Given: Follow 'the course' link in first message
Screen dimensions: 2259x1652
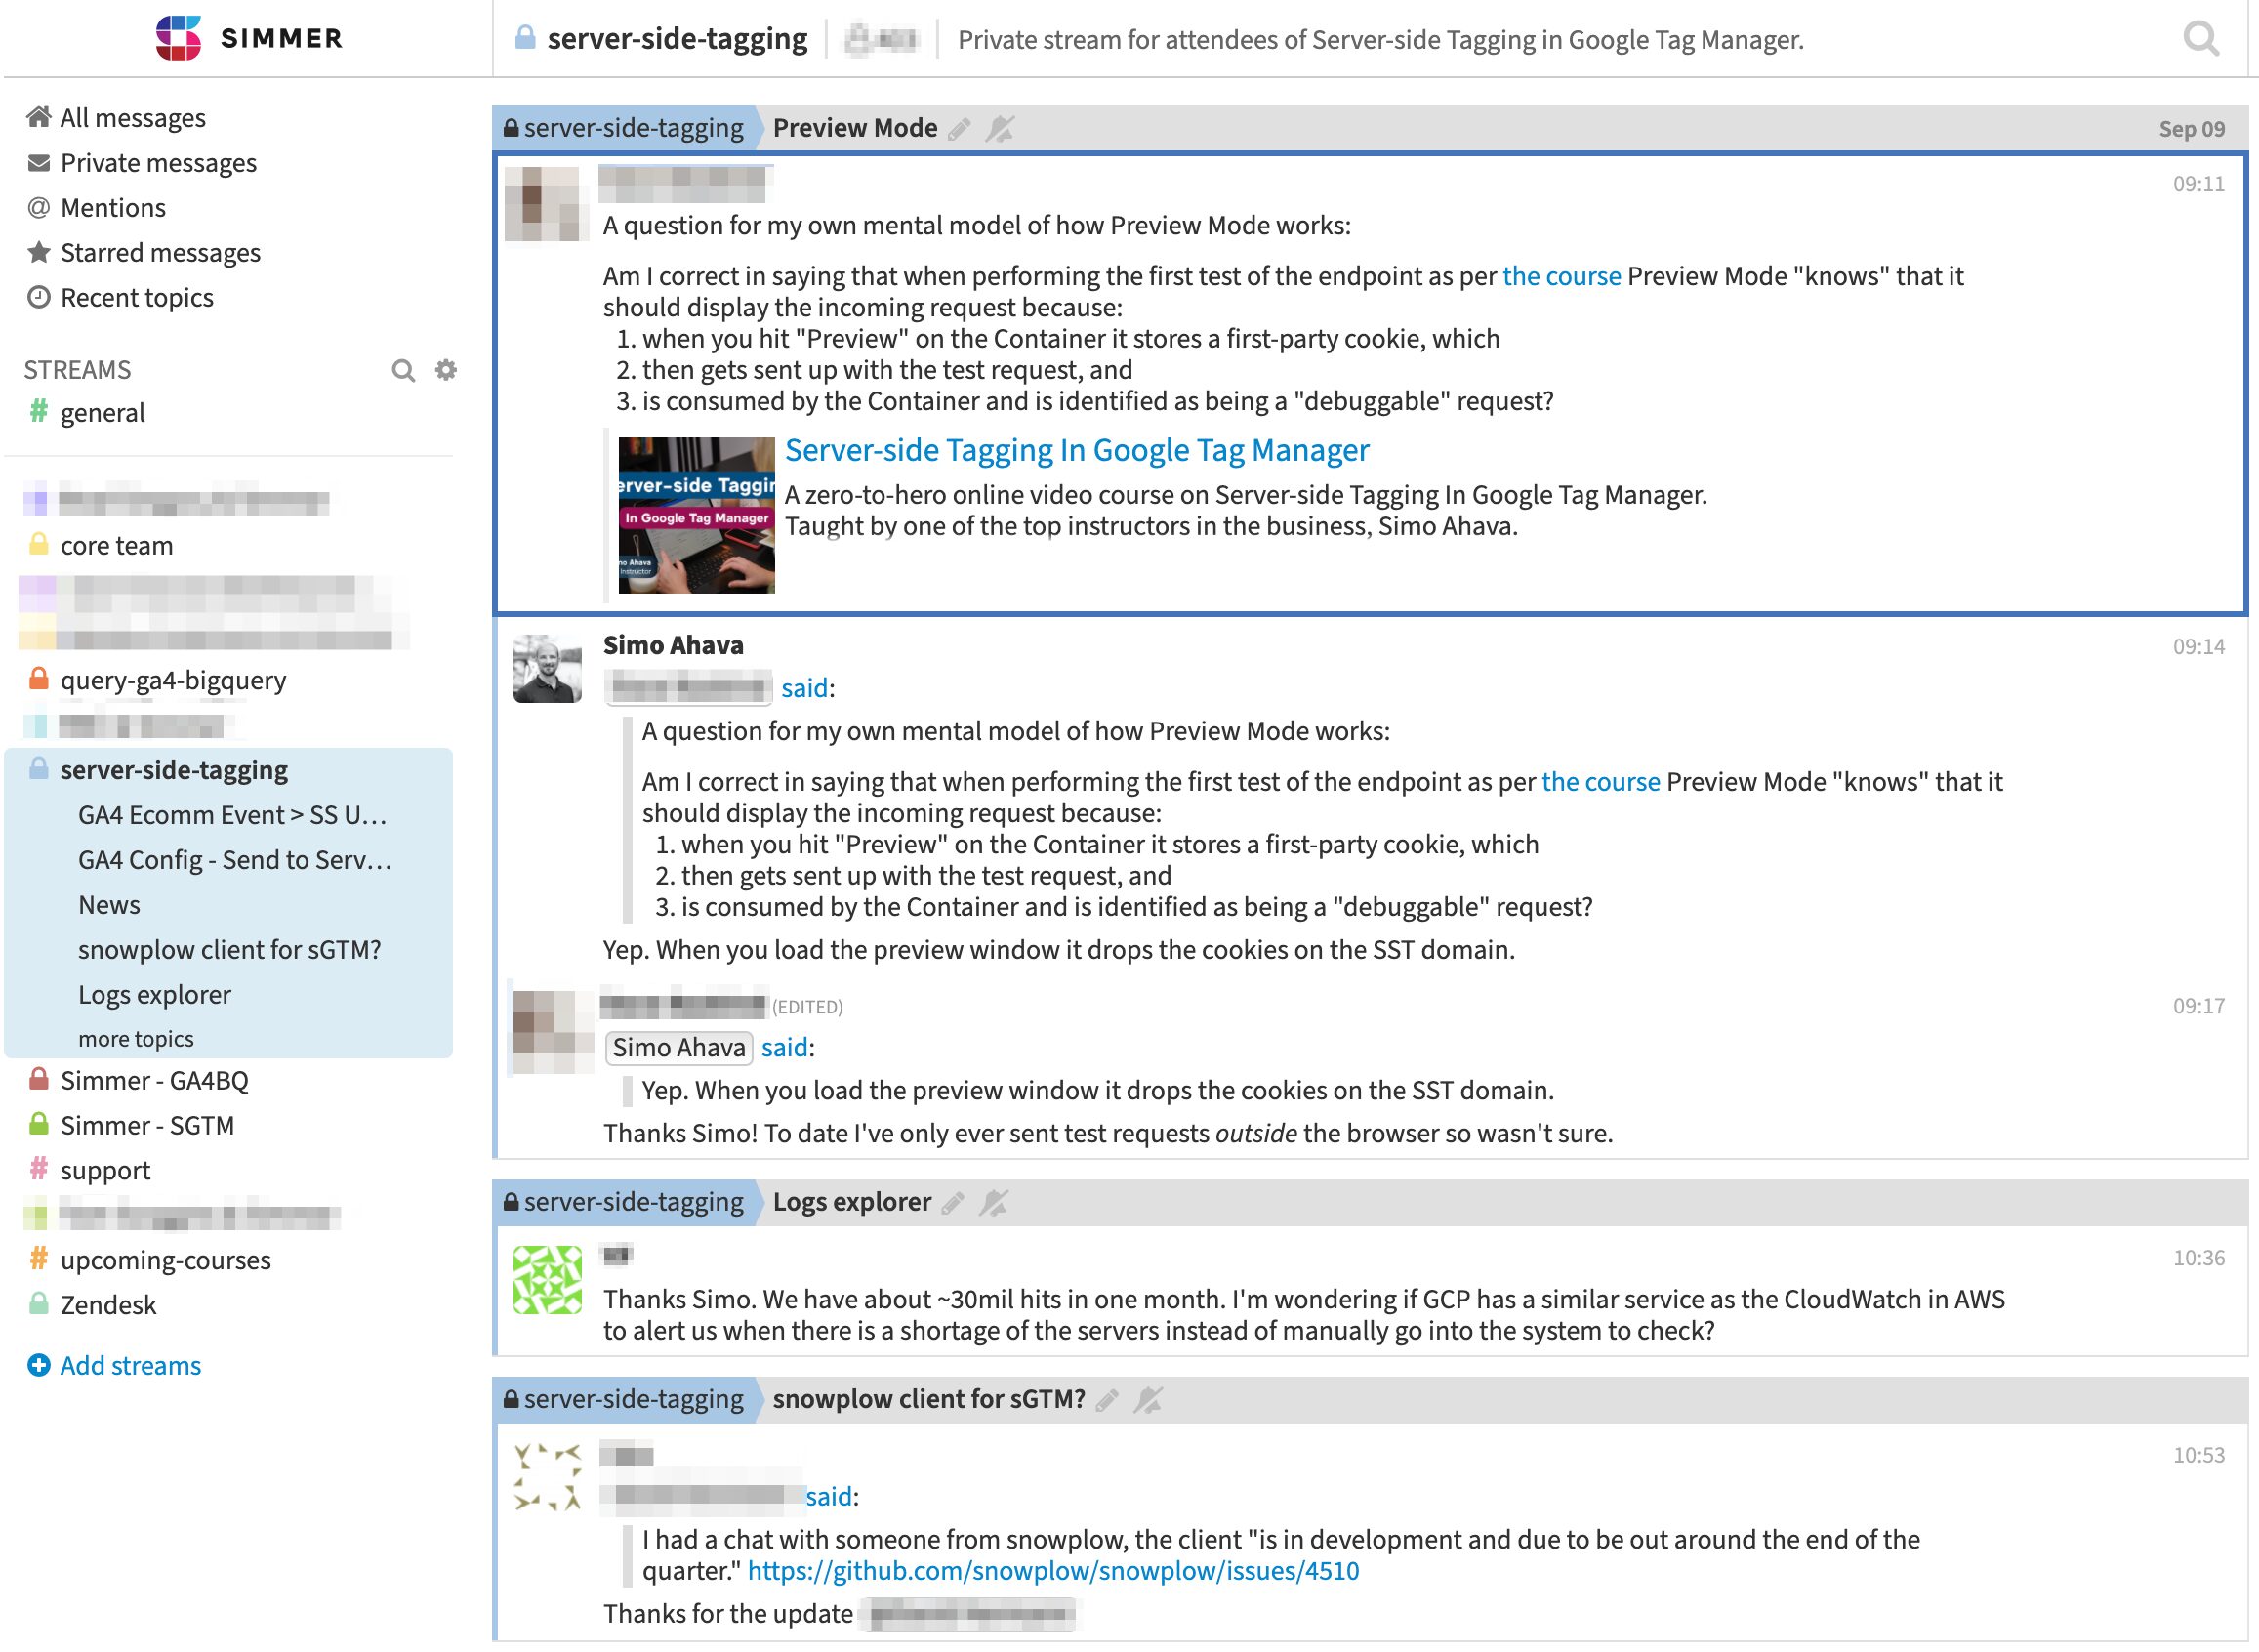Looking at the screenshot, I should [1561, 277].
